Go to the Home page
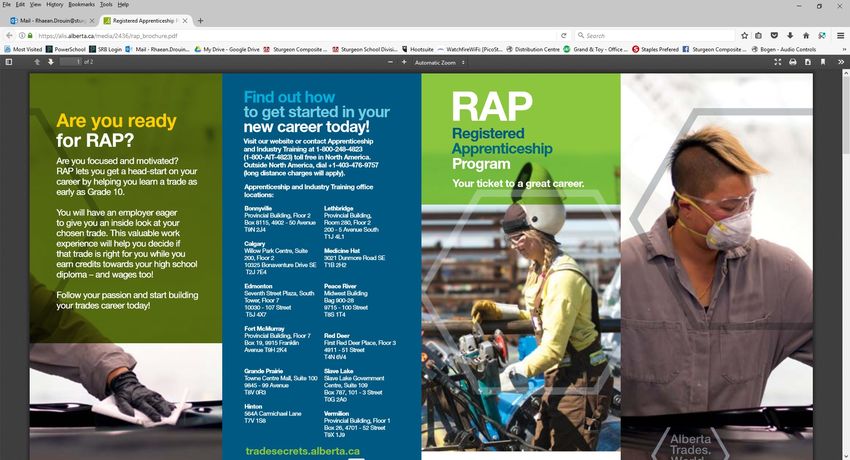850x460 pixels. [806, 35]
